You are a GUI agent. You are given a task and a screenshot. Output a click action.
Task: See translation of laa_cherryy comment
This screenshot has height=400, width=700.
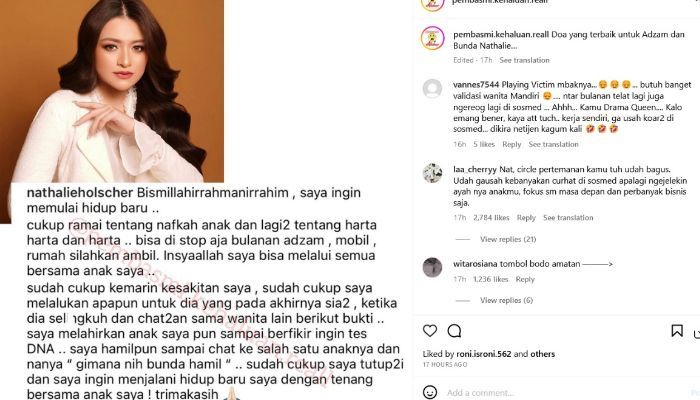(x=568, y=218)
